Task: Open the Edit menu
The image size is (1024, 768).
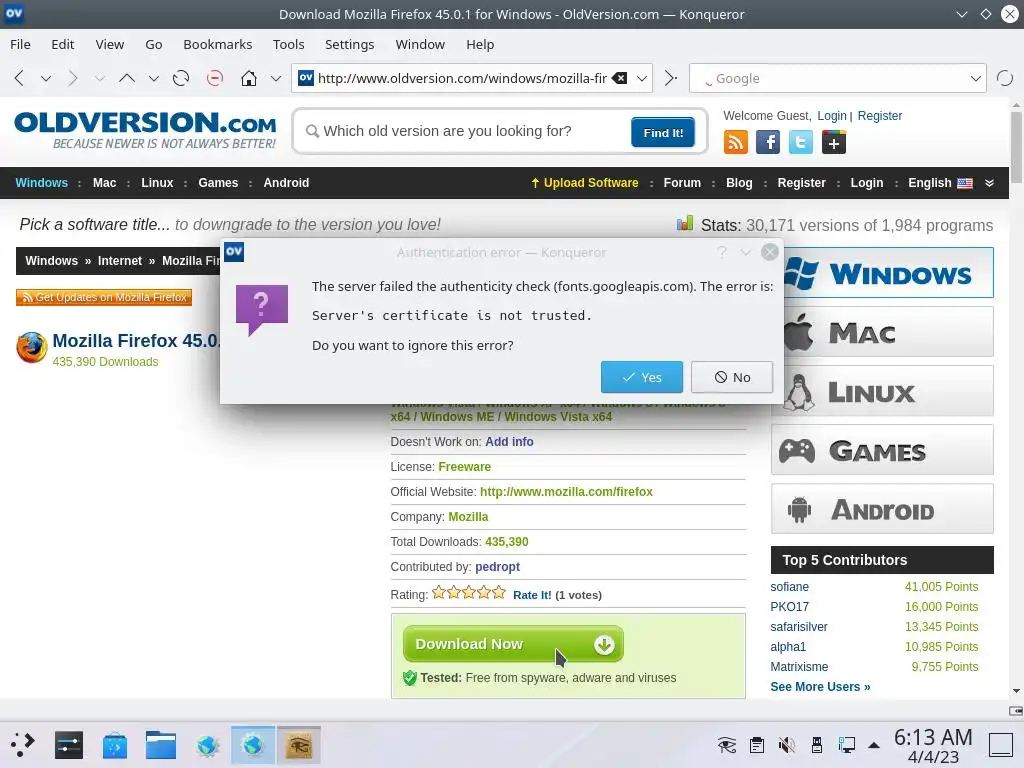Action: (x=63, y=44)
